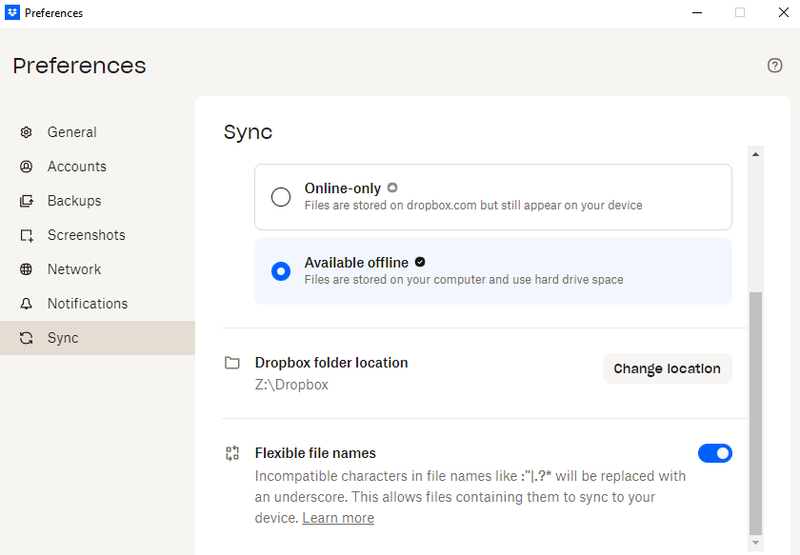
Task: Click the Accounts person icon
Action: (x=27, y=167)
